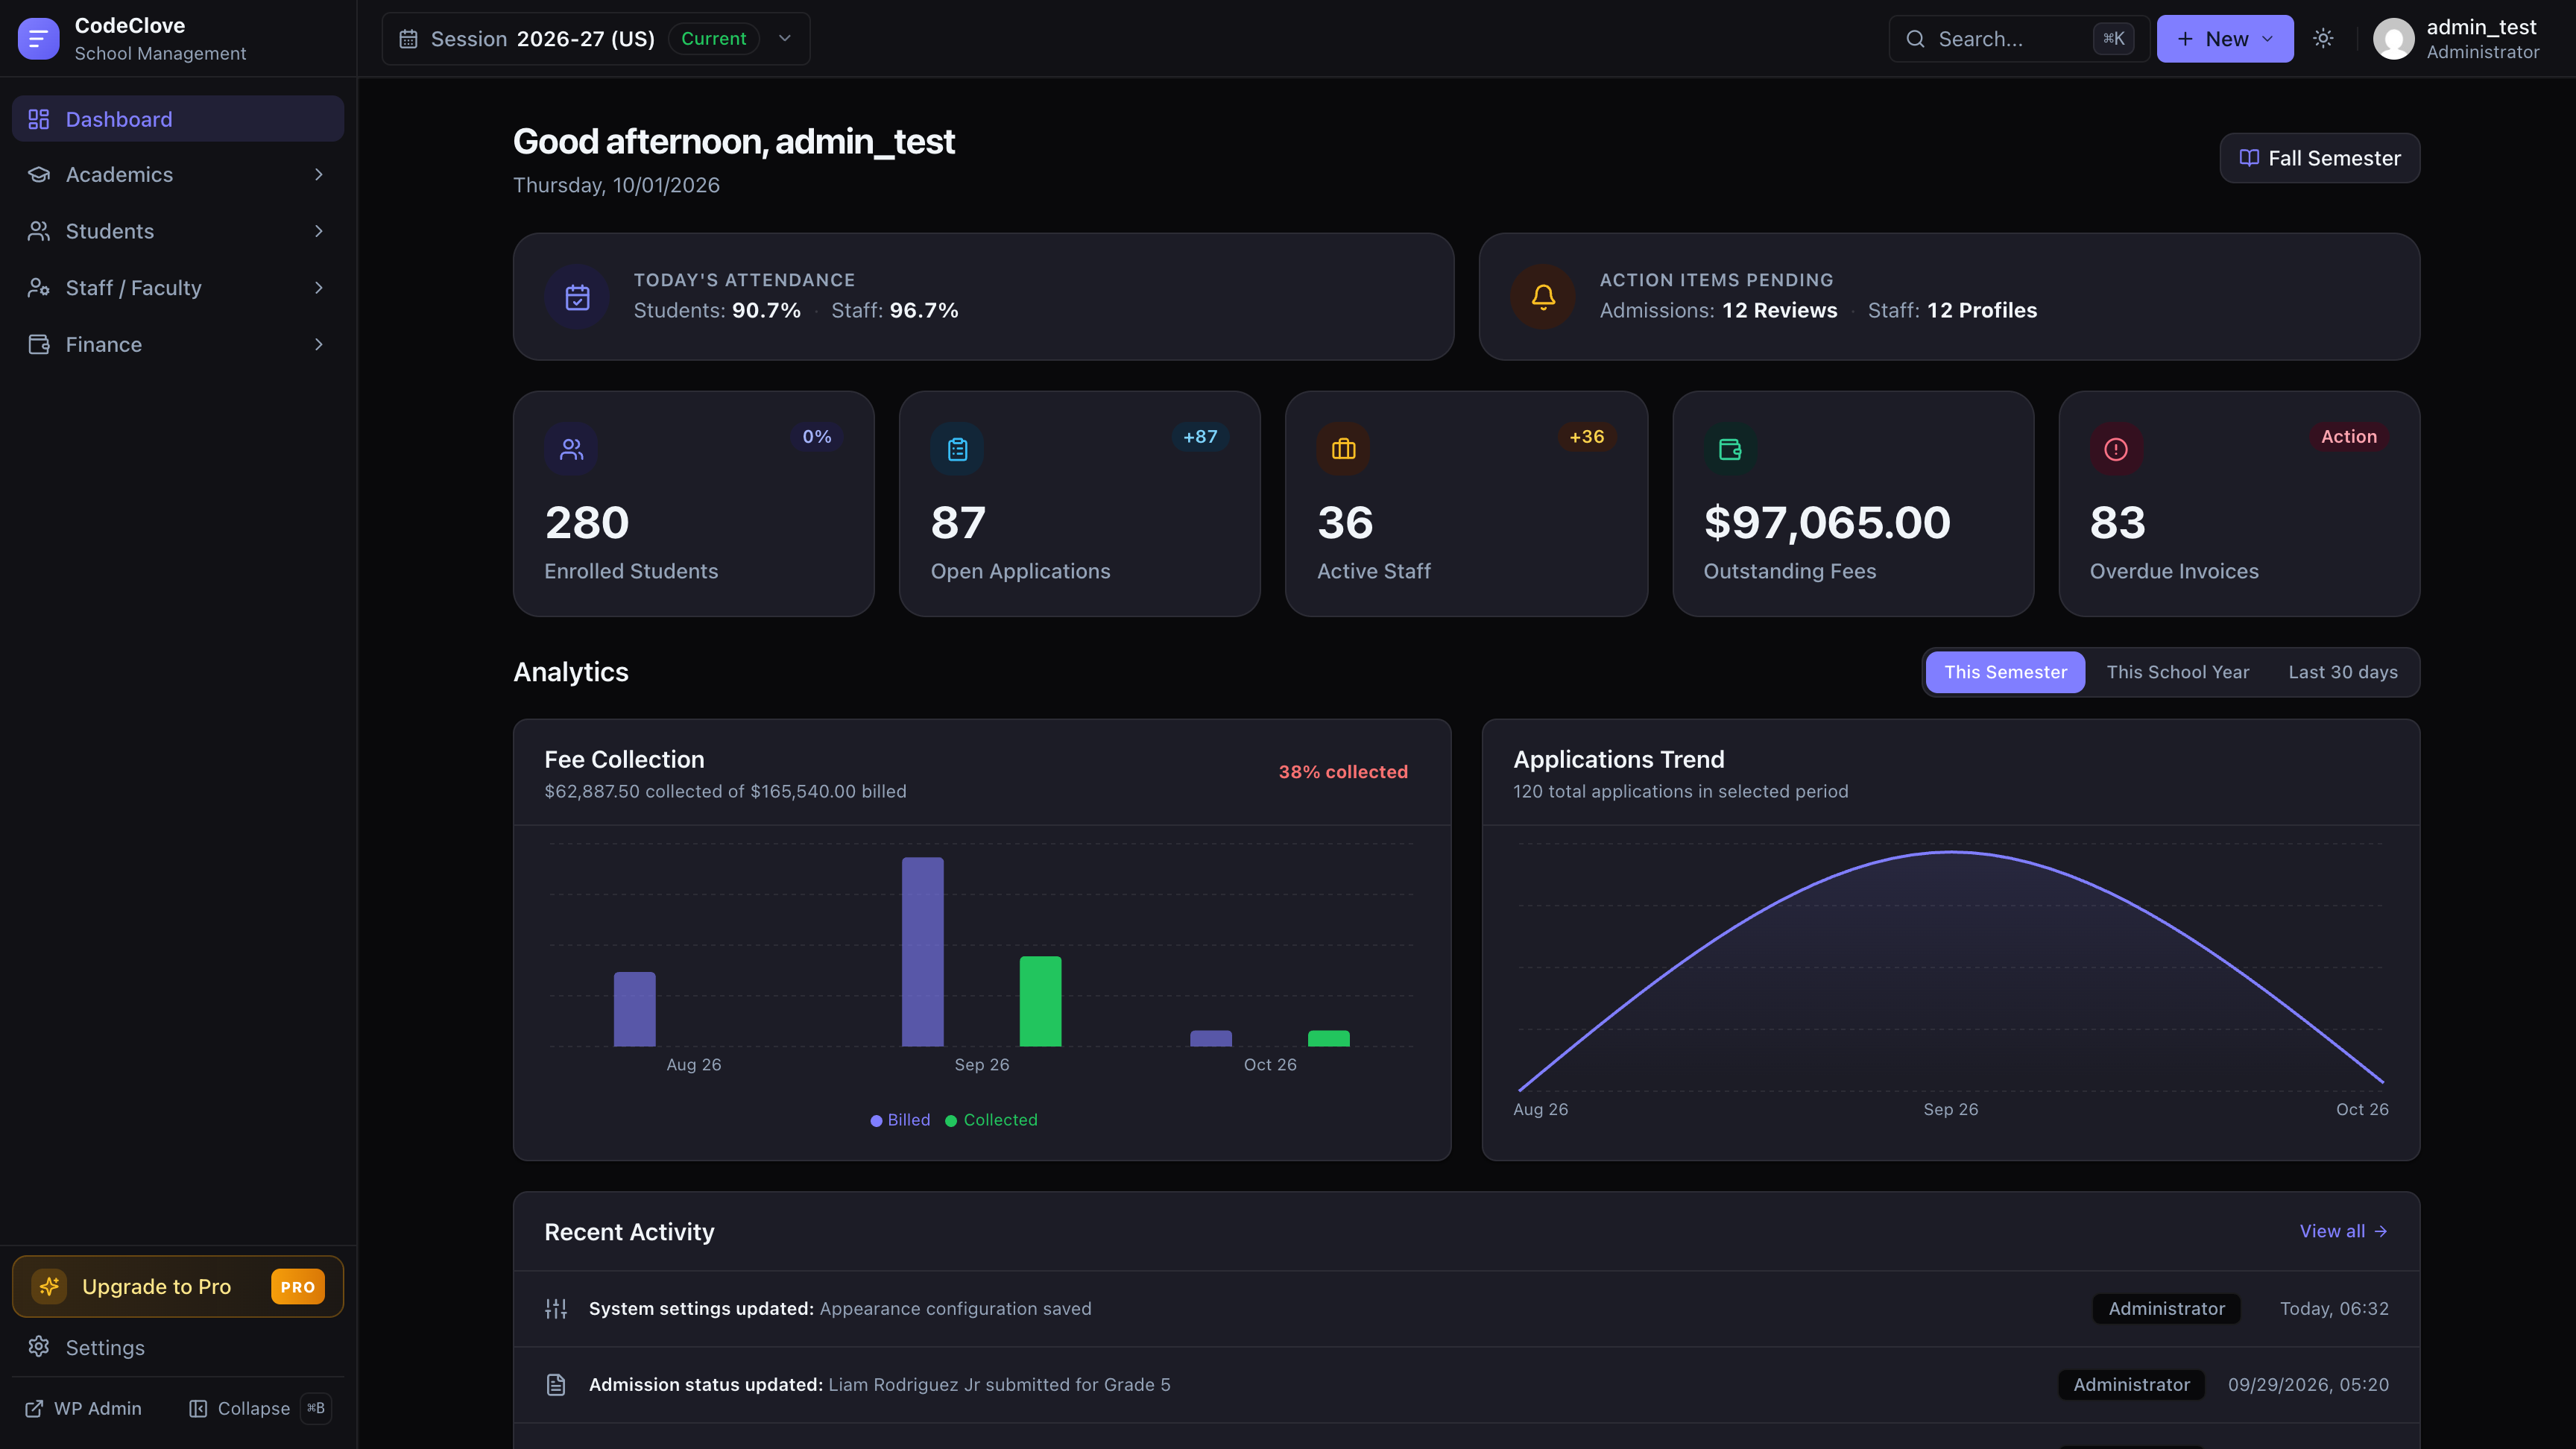Click the Settings gear icon
This screenshot has height=1449, width=2576.
(39, 1346)
